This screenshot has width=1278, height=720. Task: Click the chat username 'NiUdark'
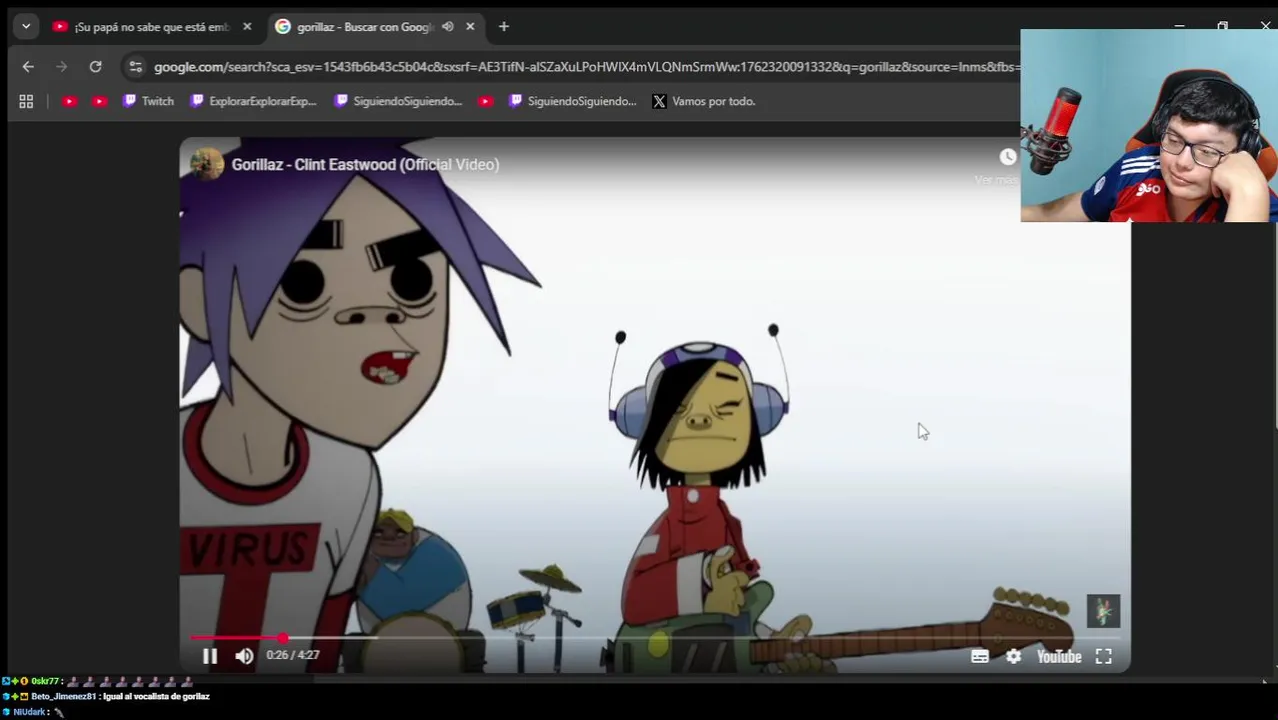coord(29,712)
